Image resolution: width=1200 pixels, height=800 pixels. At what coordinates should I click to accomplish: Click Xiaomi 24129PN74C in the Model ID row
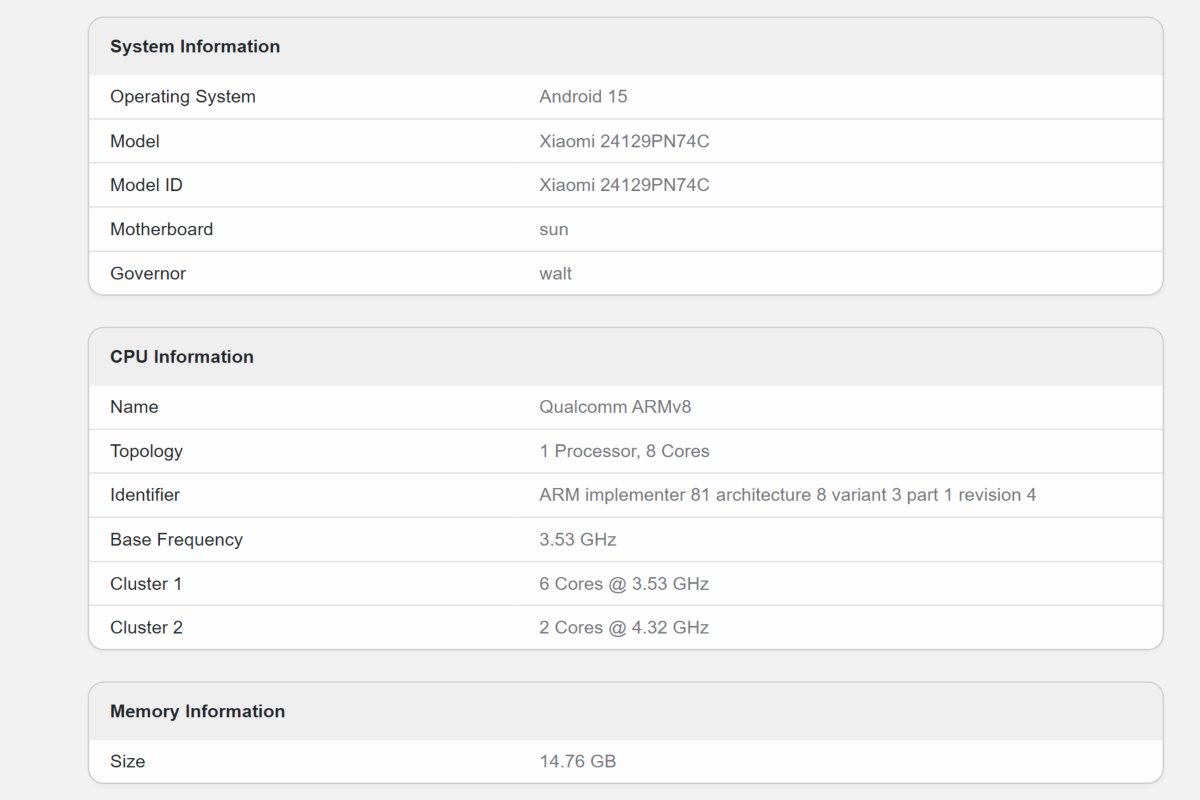point(624,185)
